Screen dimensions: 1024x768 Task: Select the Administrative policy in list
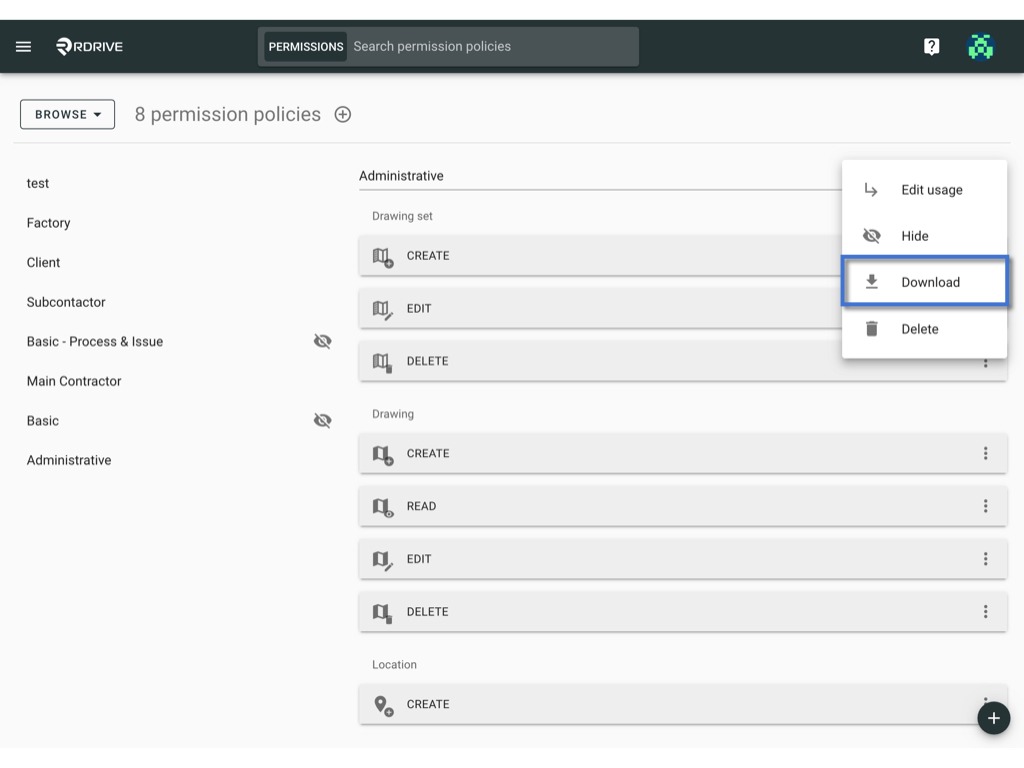69,460
